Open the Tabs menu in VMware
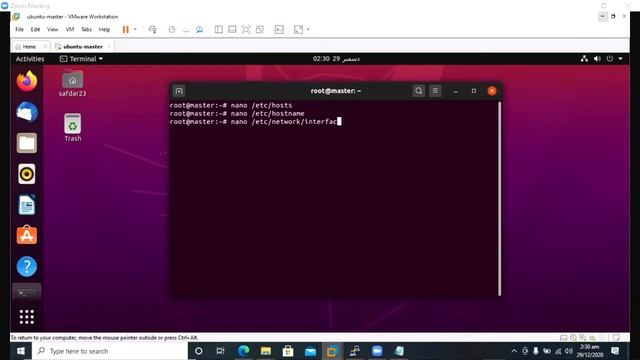Image resolution: width=640 pixels, height=360 pixels. point(86,29)
